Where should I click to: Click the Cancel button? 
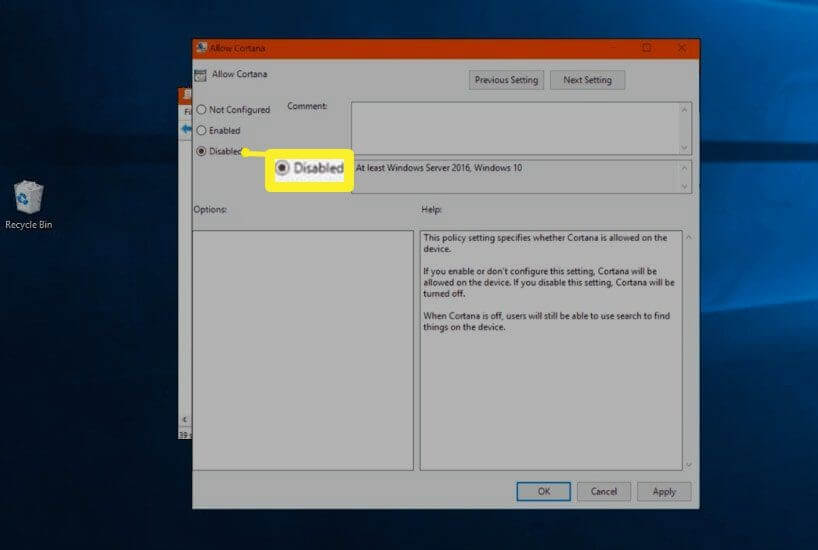(604, 492)
